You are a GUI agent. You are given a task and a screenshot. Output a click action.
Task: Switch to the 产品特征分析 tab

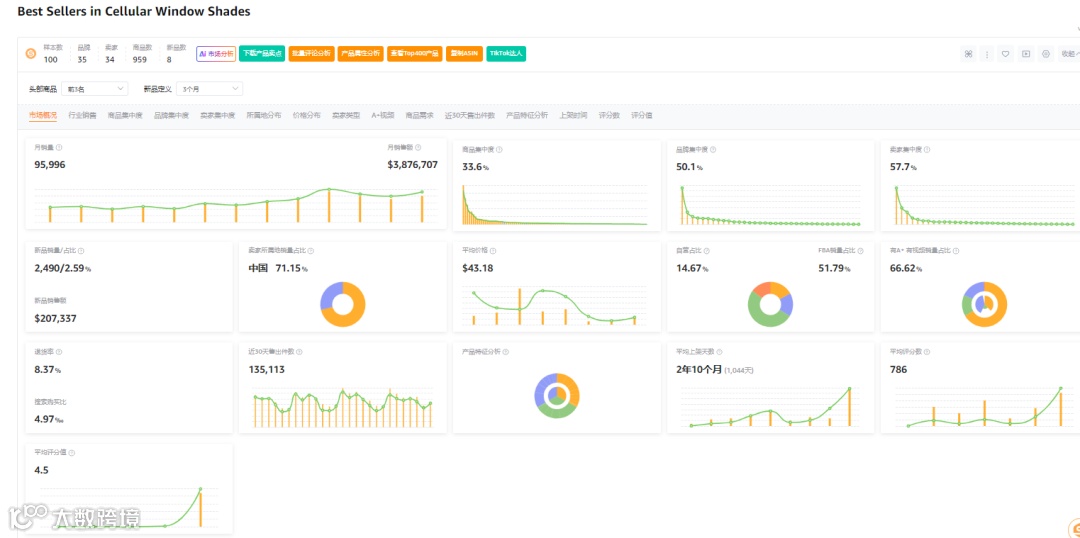pos(527,115)
